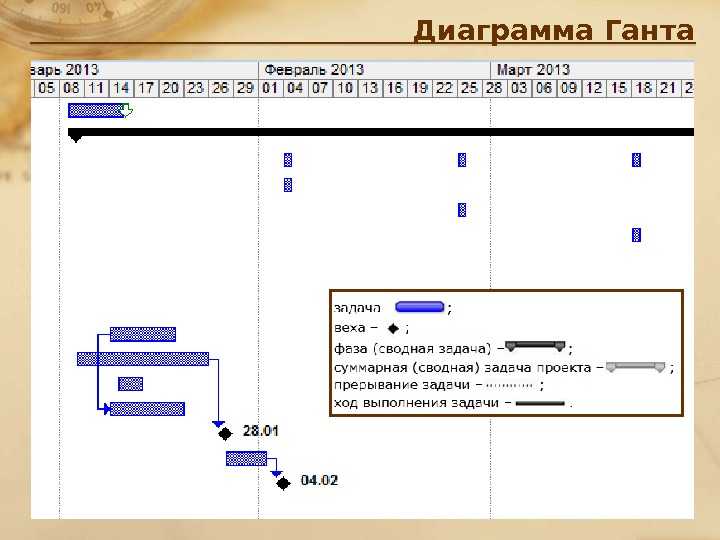The width and height of the screenshot is (720, 540).
Task: Click the 28.01 milestone diamond
Action: [225, 433]
